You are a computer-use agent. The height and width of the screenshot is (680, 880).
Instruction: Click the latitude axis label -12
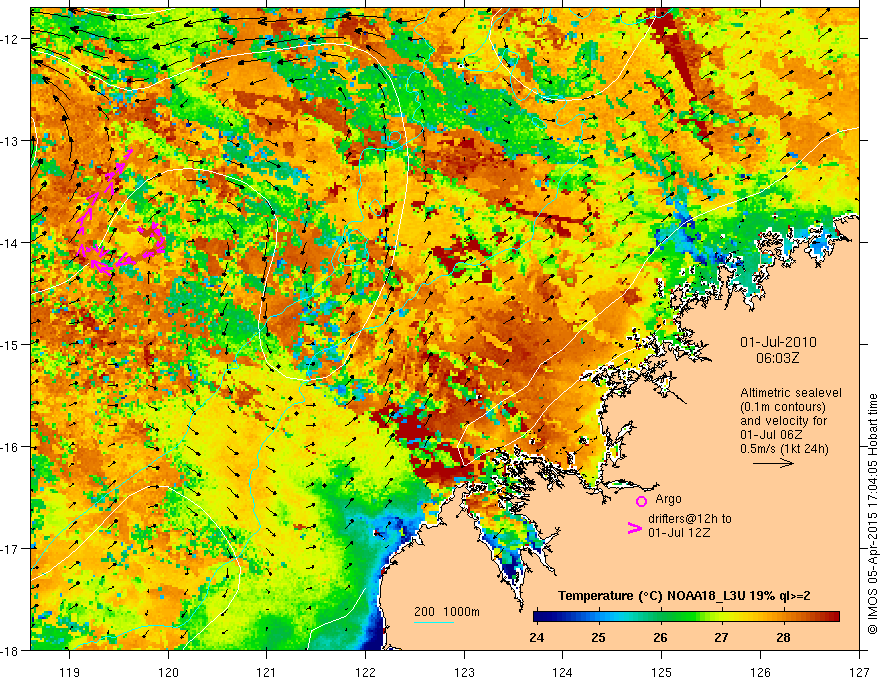(10, 39)
